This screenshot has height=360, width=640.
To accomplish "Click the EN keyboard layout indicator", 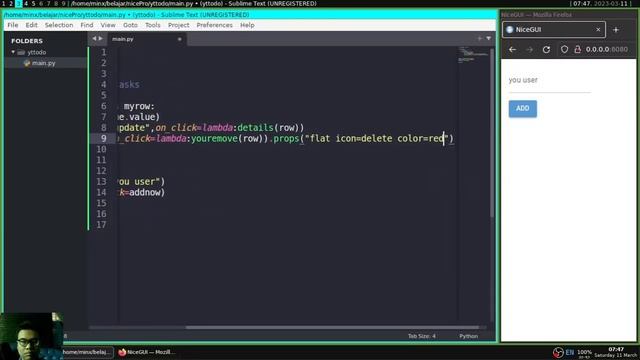I will point(569,352).
